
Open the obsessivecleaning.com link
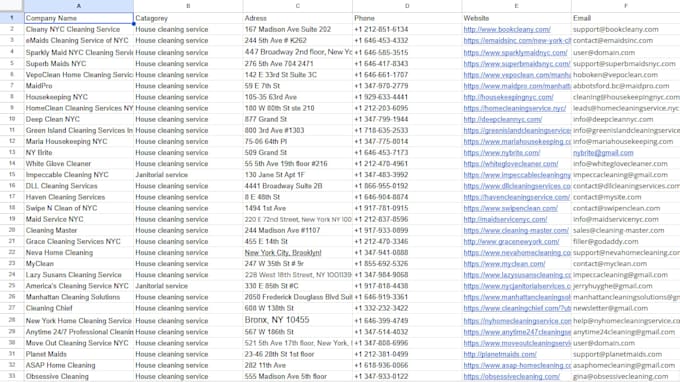[x=512, y=376]
